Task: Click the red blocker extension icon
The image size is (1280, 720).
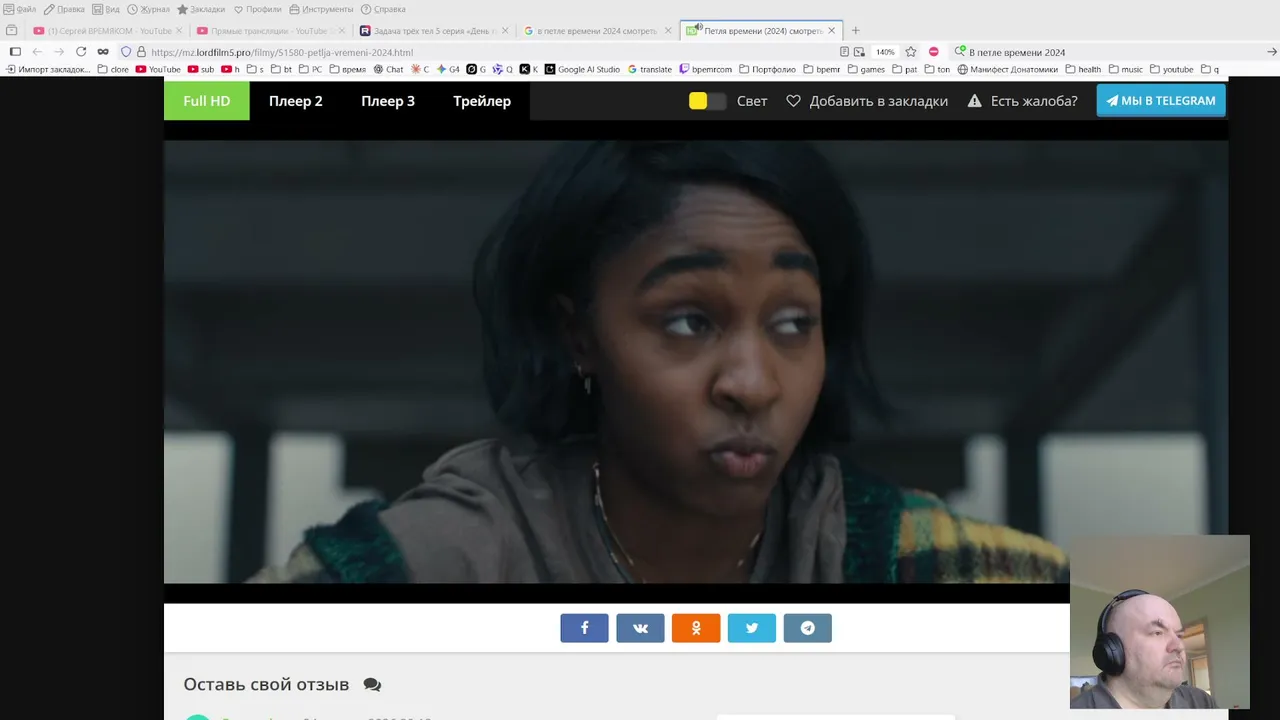Action: [934, 52]
